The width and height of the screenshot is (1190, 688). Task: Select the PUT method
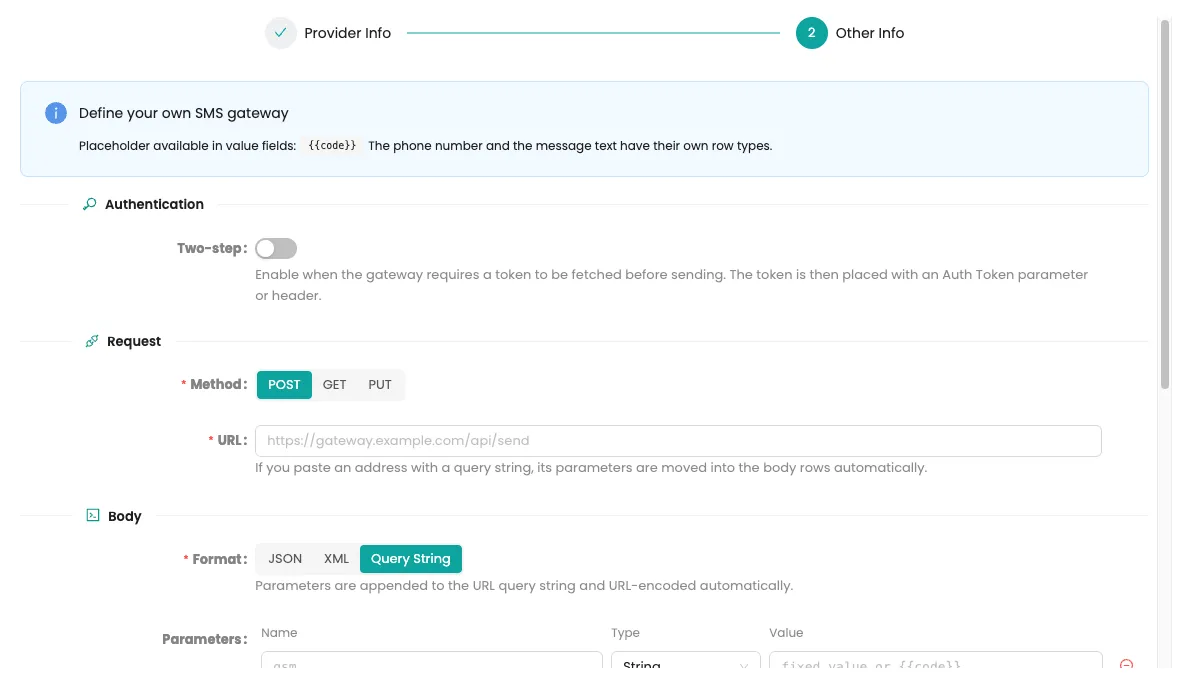coord(379,385)
